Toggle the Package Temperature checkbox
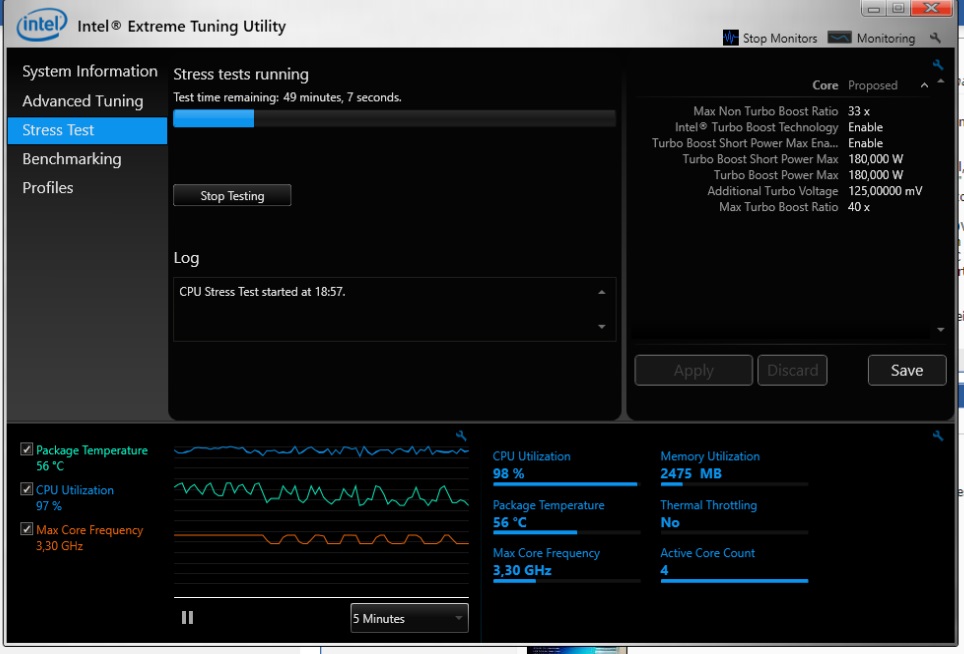The width and height of the screenshot is (964, 654). coord(26,449)
